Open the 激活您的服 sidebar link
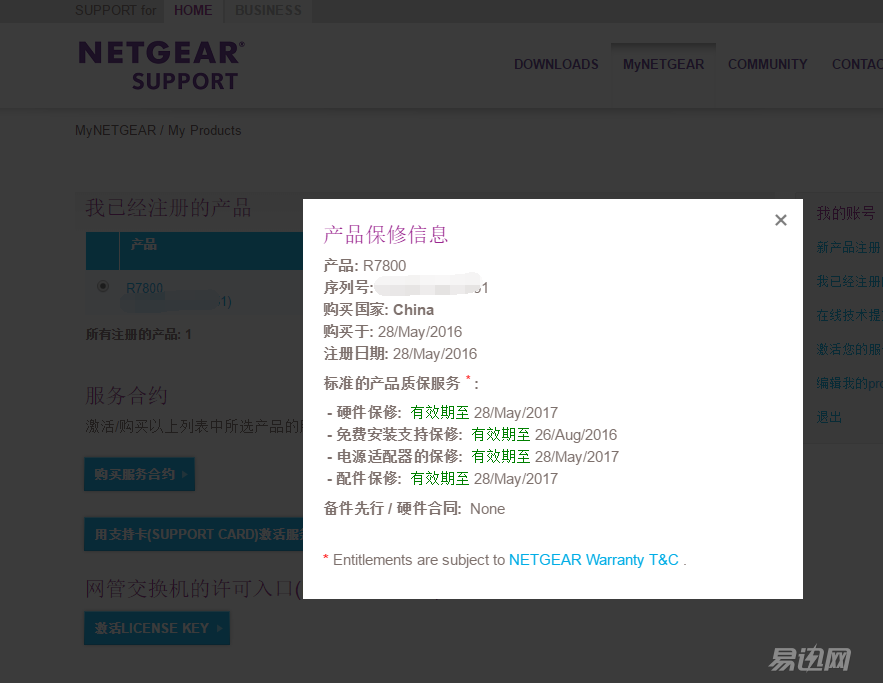Screen dimensions: 883x683 (x=849, y=349)
